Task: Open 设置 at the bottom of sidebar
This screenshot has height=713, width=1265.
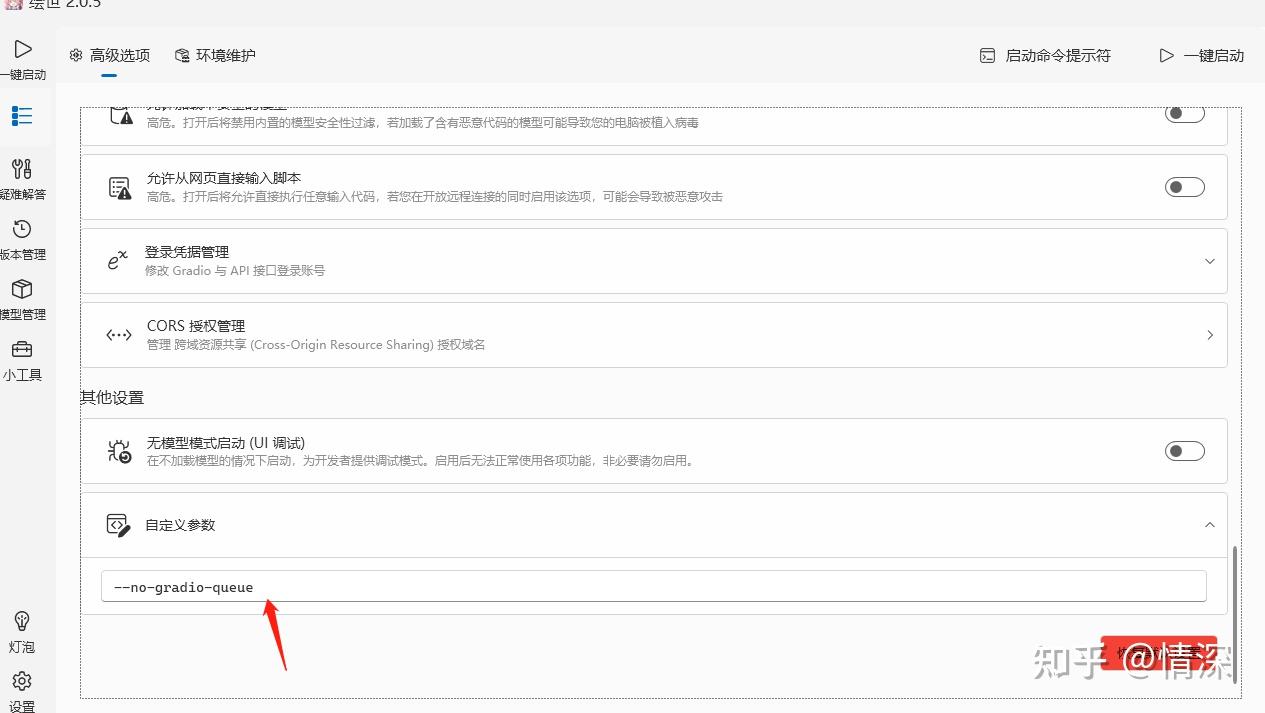Action: click(x=22, y=690)
